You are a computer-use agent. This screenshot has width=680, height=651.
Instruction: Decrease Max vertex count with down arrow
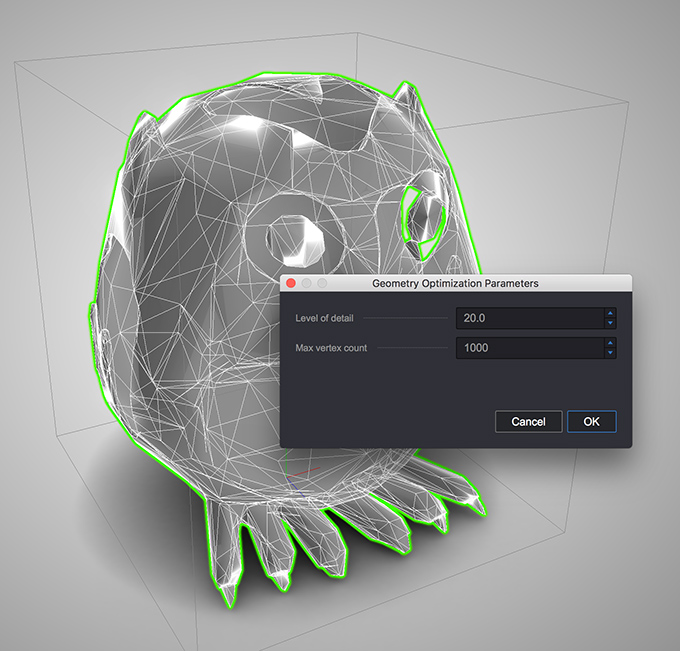610,353
